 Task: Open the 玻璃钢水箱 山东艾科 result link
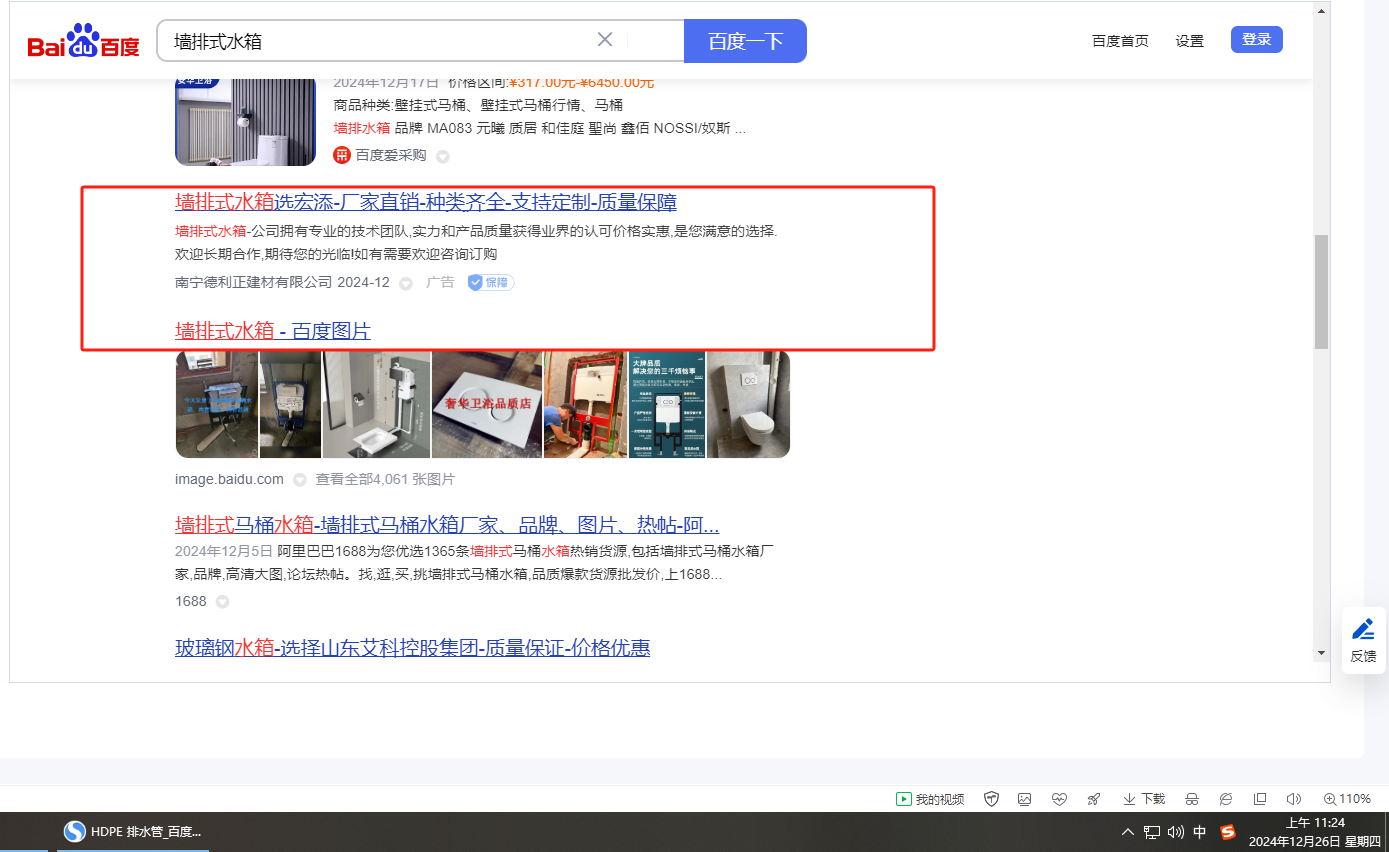point(413,647)
